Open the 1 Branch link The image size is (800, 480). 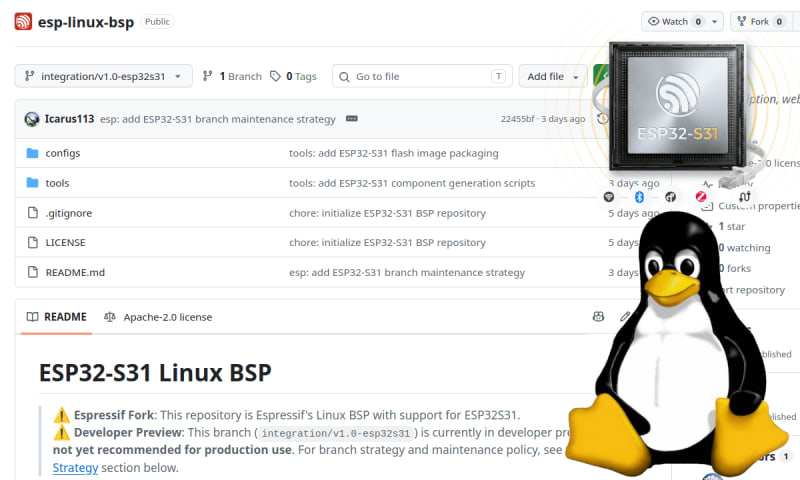[x=232, y=76]
